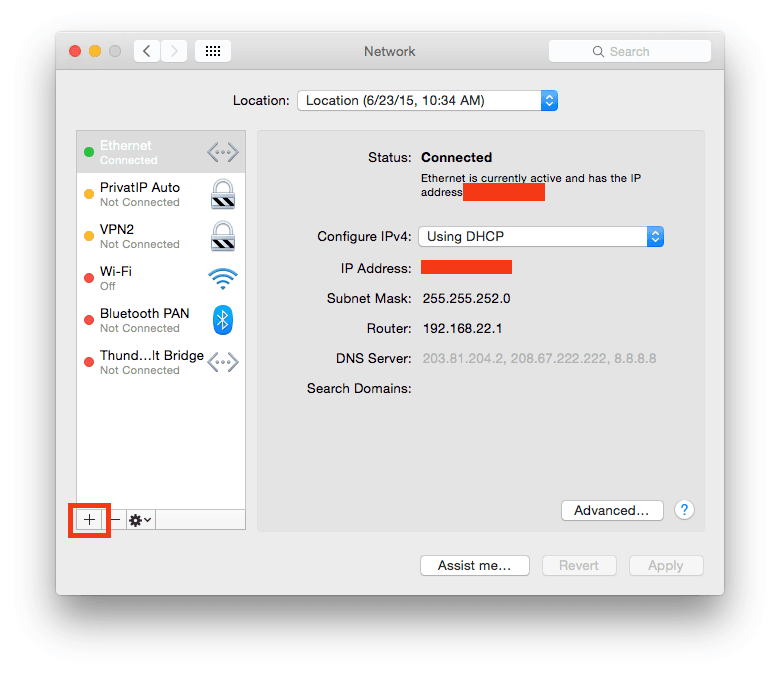Click the Ethernet arrows icon
780x675 pixels.
pos(222,152)
